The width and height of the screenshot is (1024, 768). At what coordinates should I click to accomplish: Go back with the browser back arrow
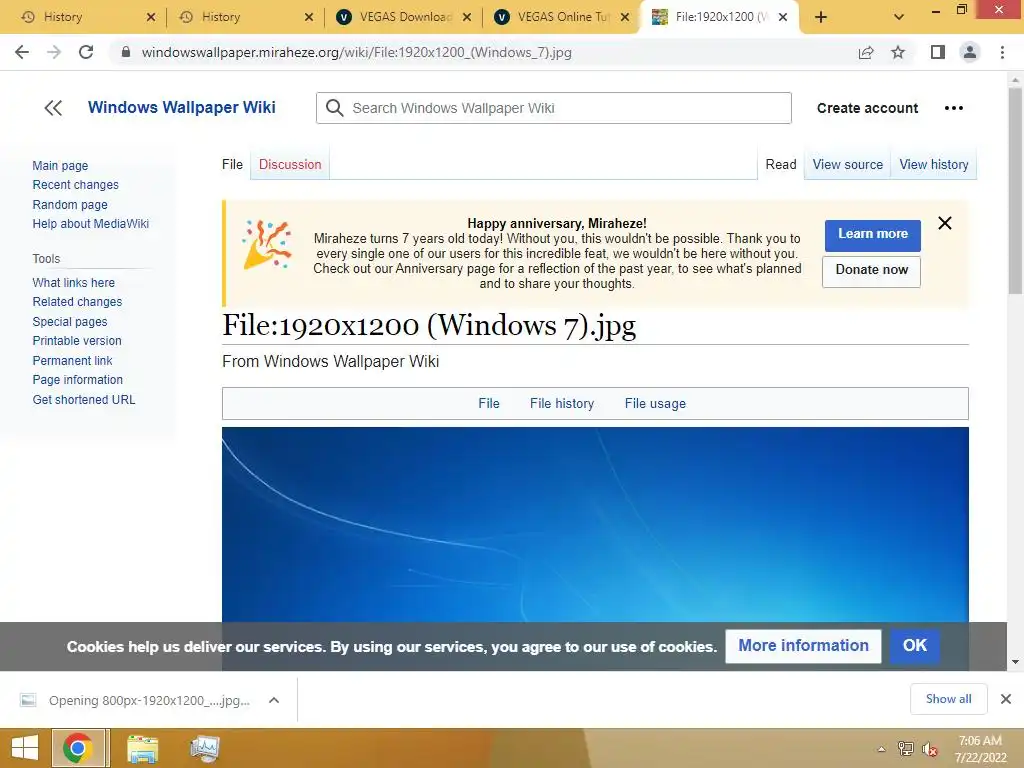point(22,52)
